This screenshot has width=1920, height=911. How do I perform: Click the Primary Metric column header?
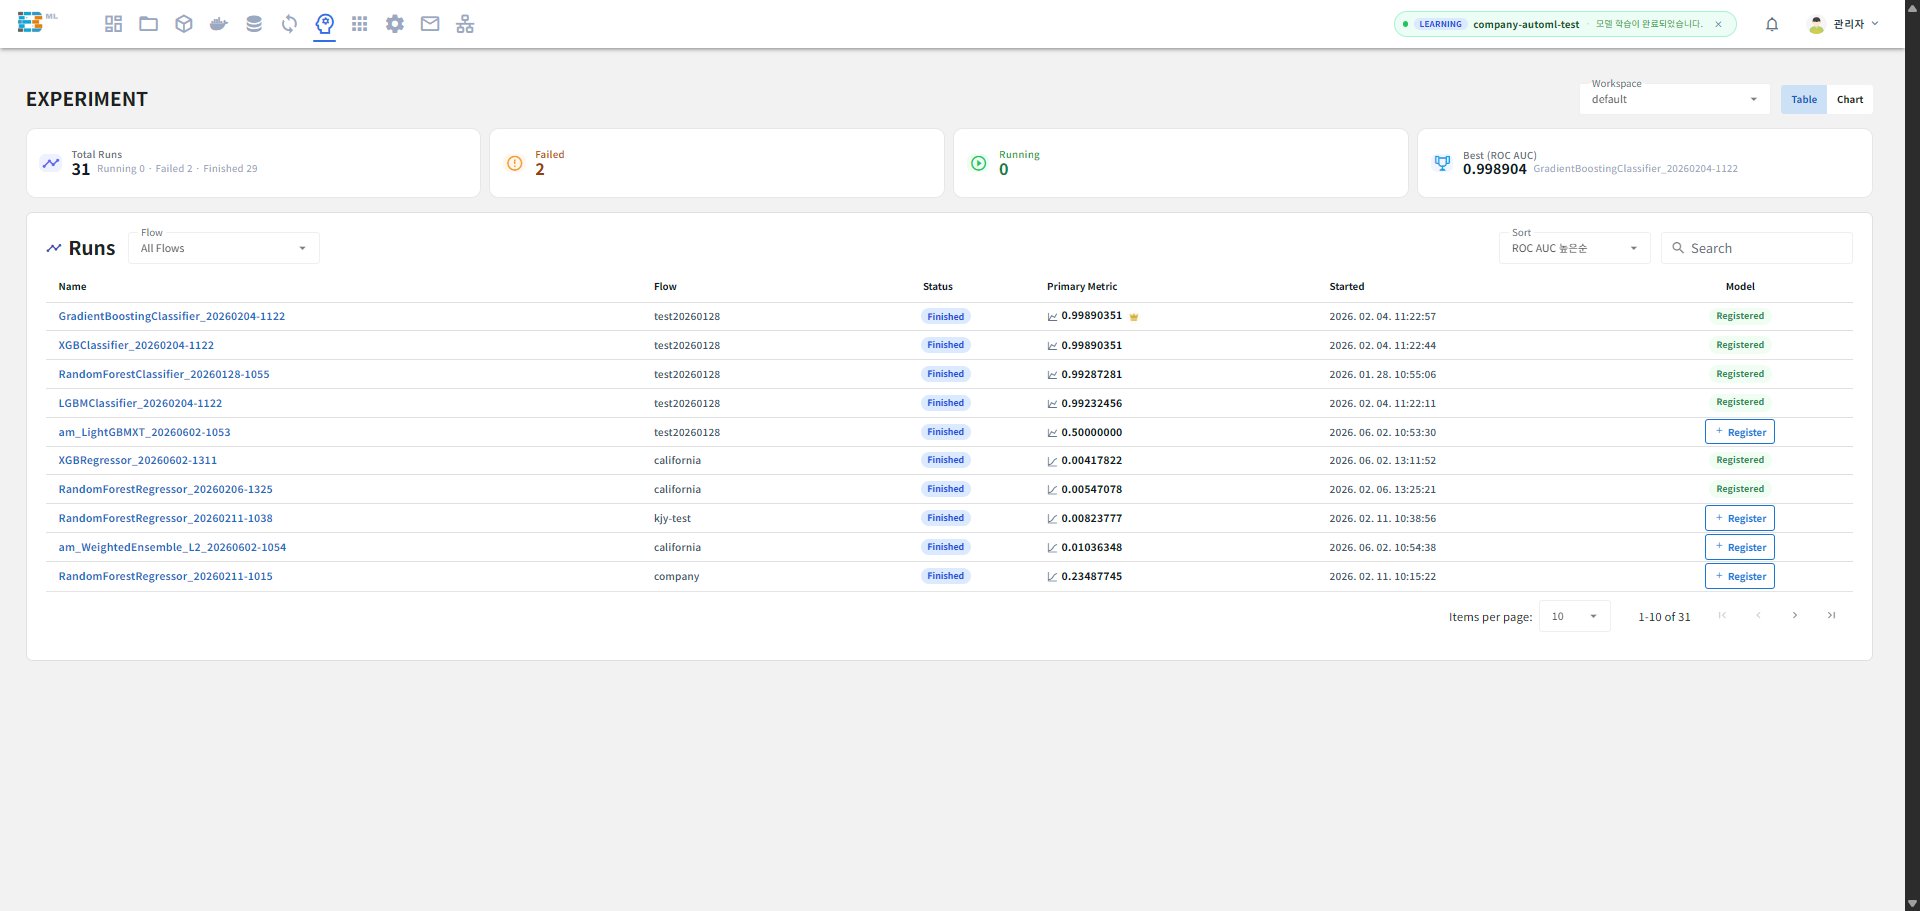[x=1082, y=287]
